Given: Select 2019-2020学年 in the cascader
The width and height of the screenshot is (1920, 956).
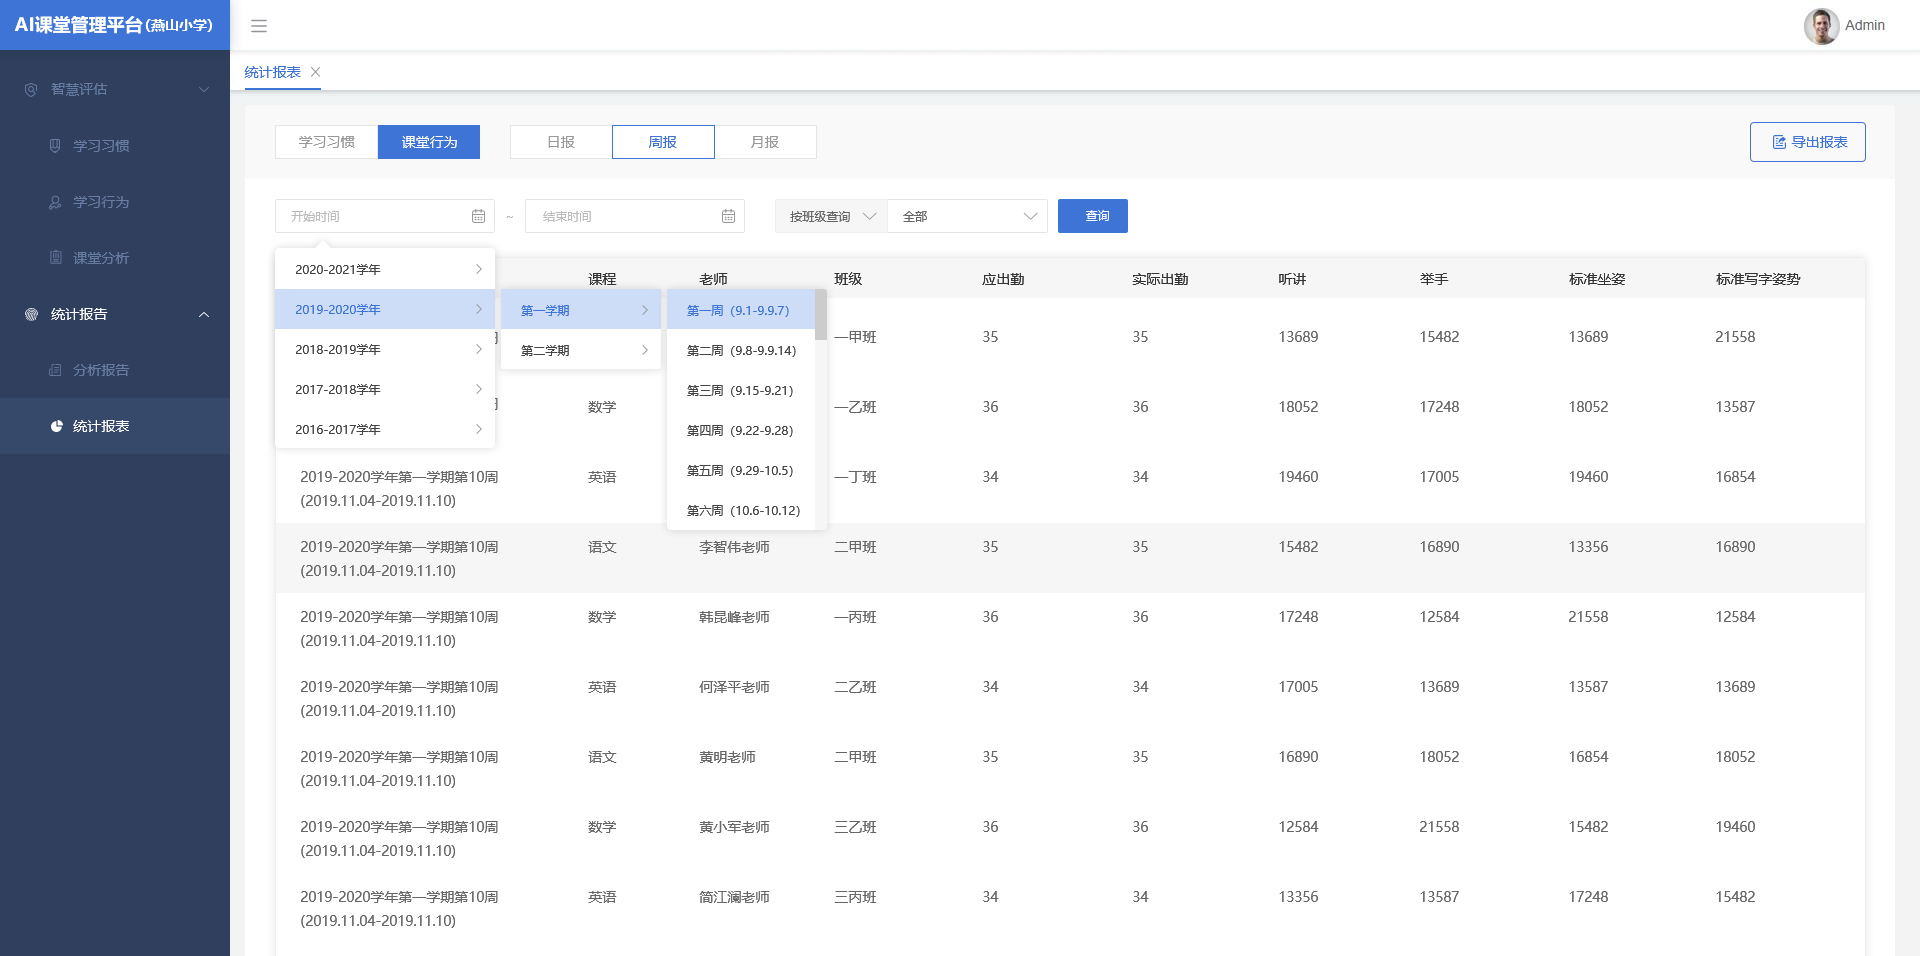Looking at the screenshot, I should click(385, 309).
